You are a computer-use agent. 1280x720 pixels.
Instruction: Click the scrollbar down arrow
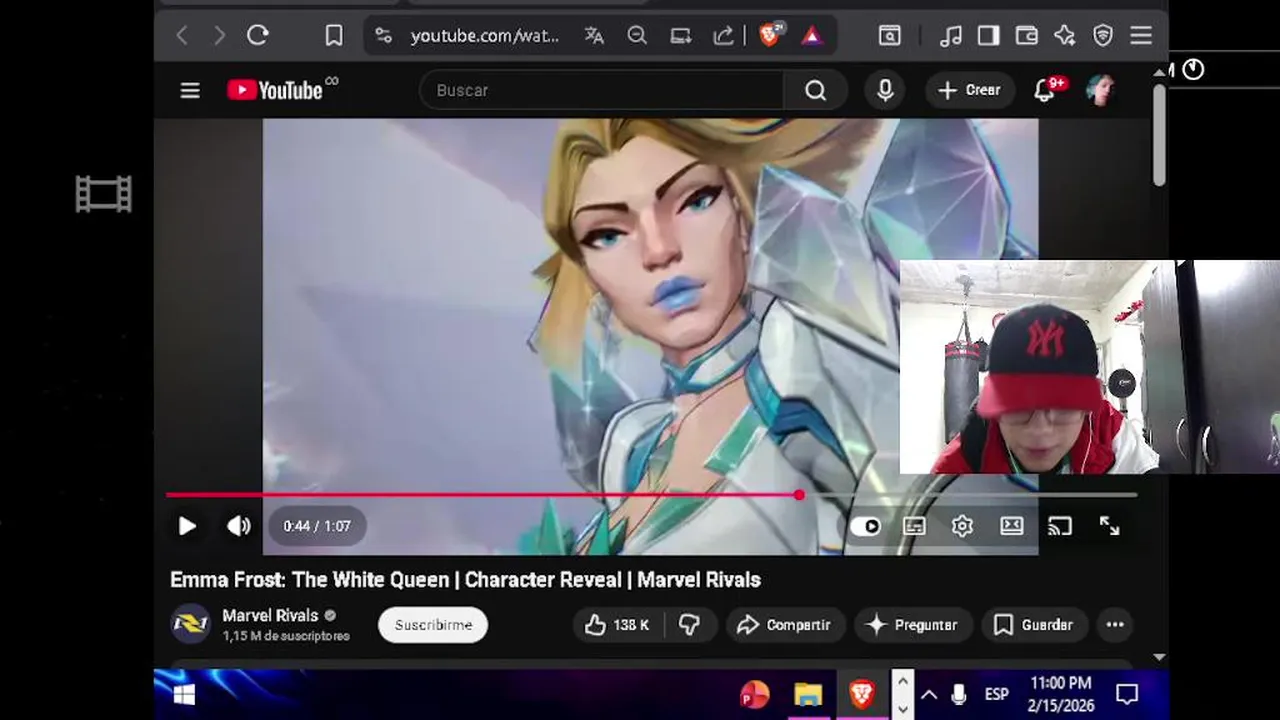pos(1159,657)
